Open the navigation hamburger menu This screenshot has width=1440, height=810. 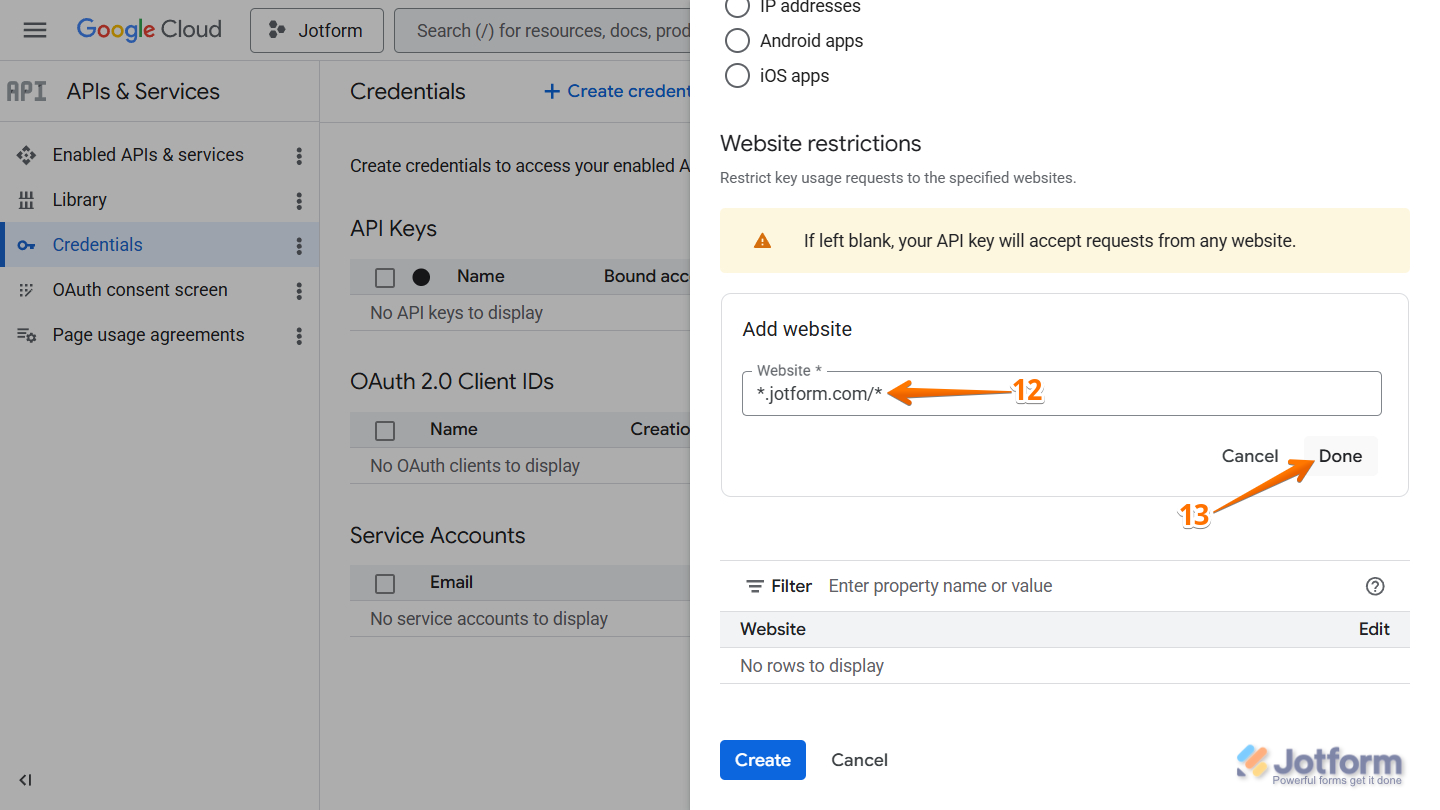[x=34, y=29]
